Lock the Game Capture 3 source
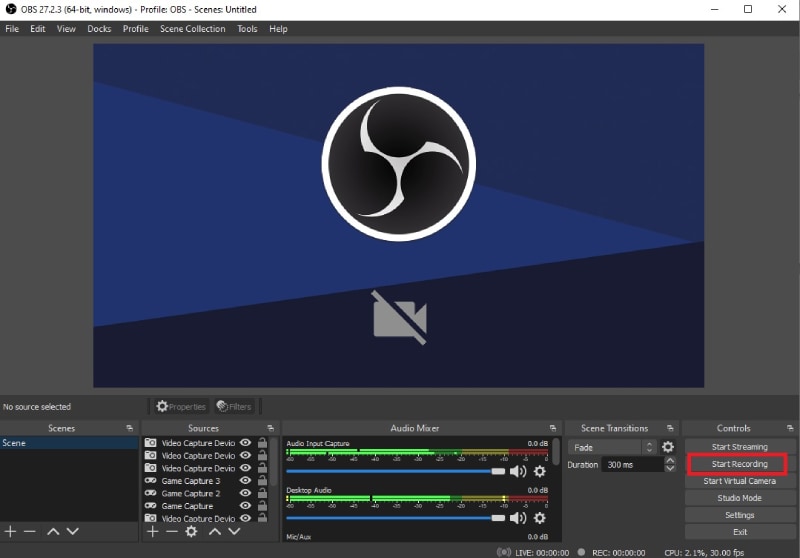This screenshot has width=800, height=558. [x=262, y=480]
